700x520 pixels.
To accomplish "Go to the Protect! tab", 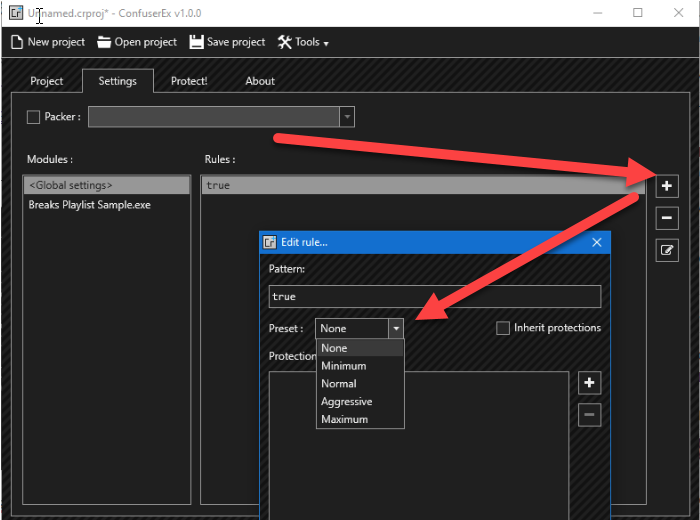I will click(189, 81).
